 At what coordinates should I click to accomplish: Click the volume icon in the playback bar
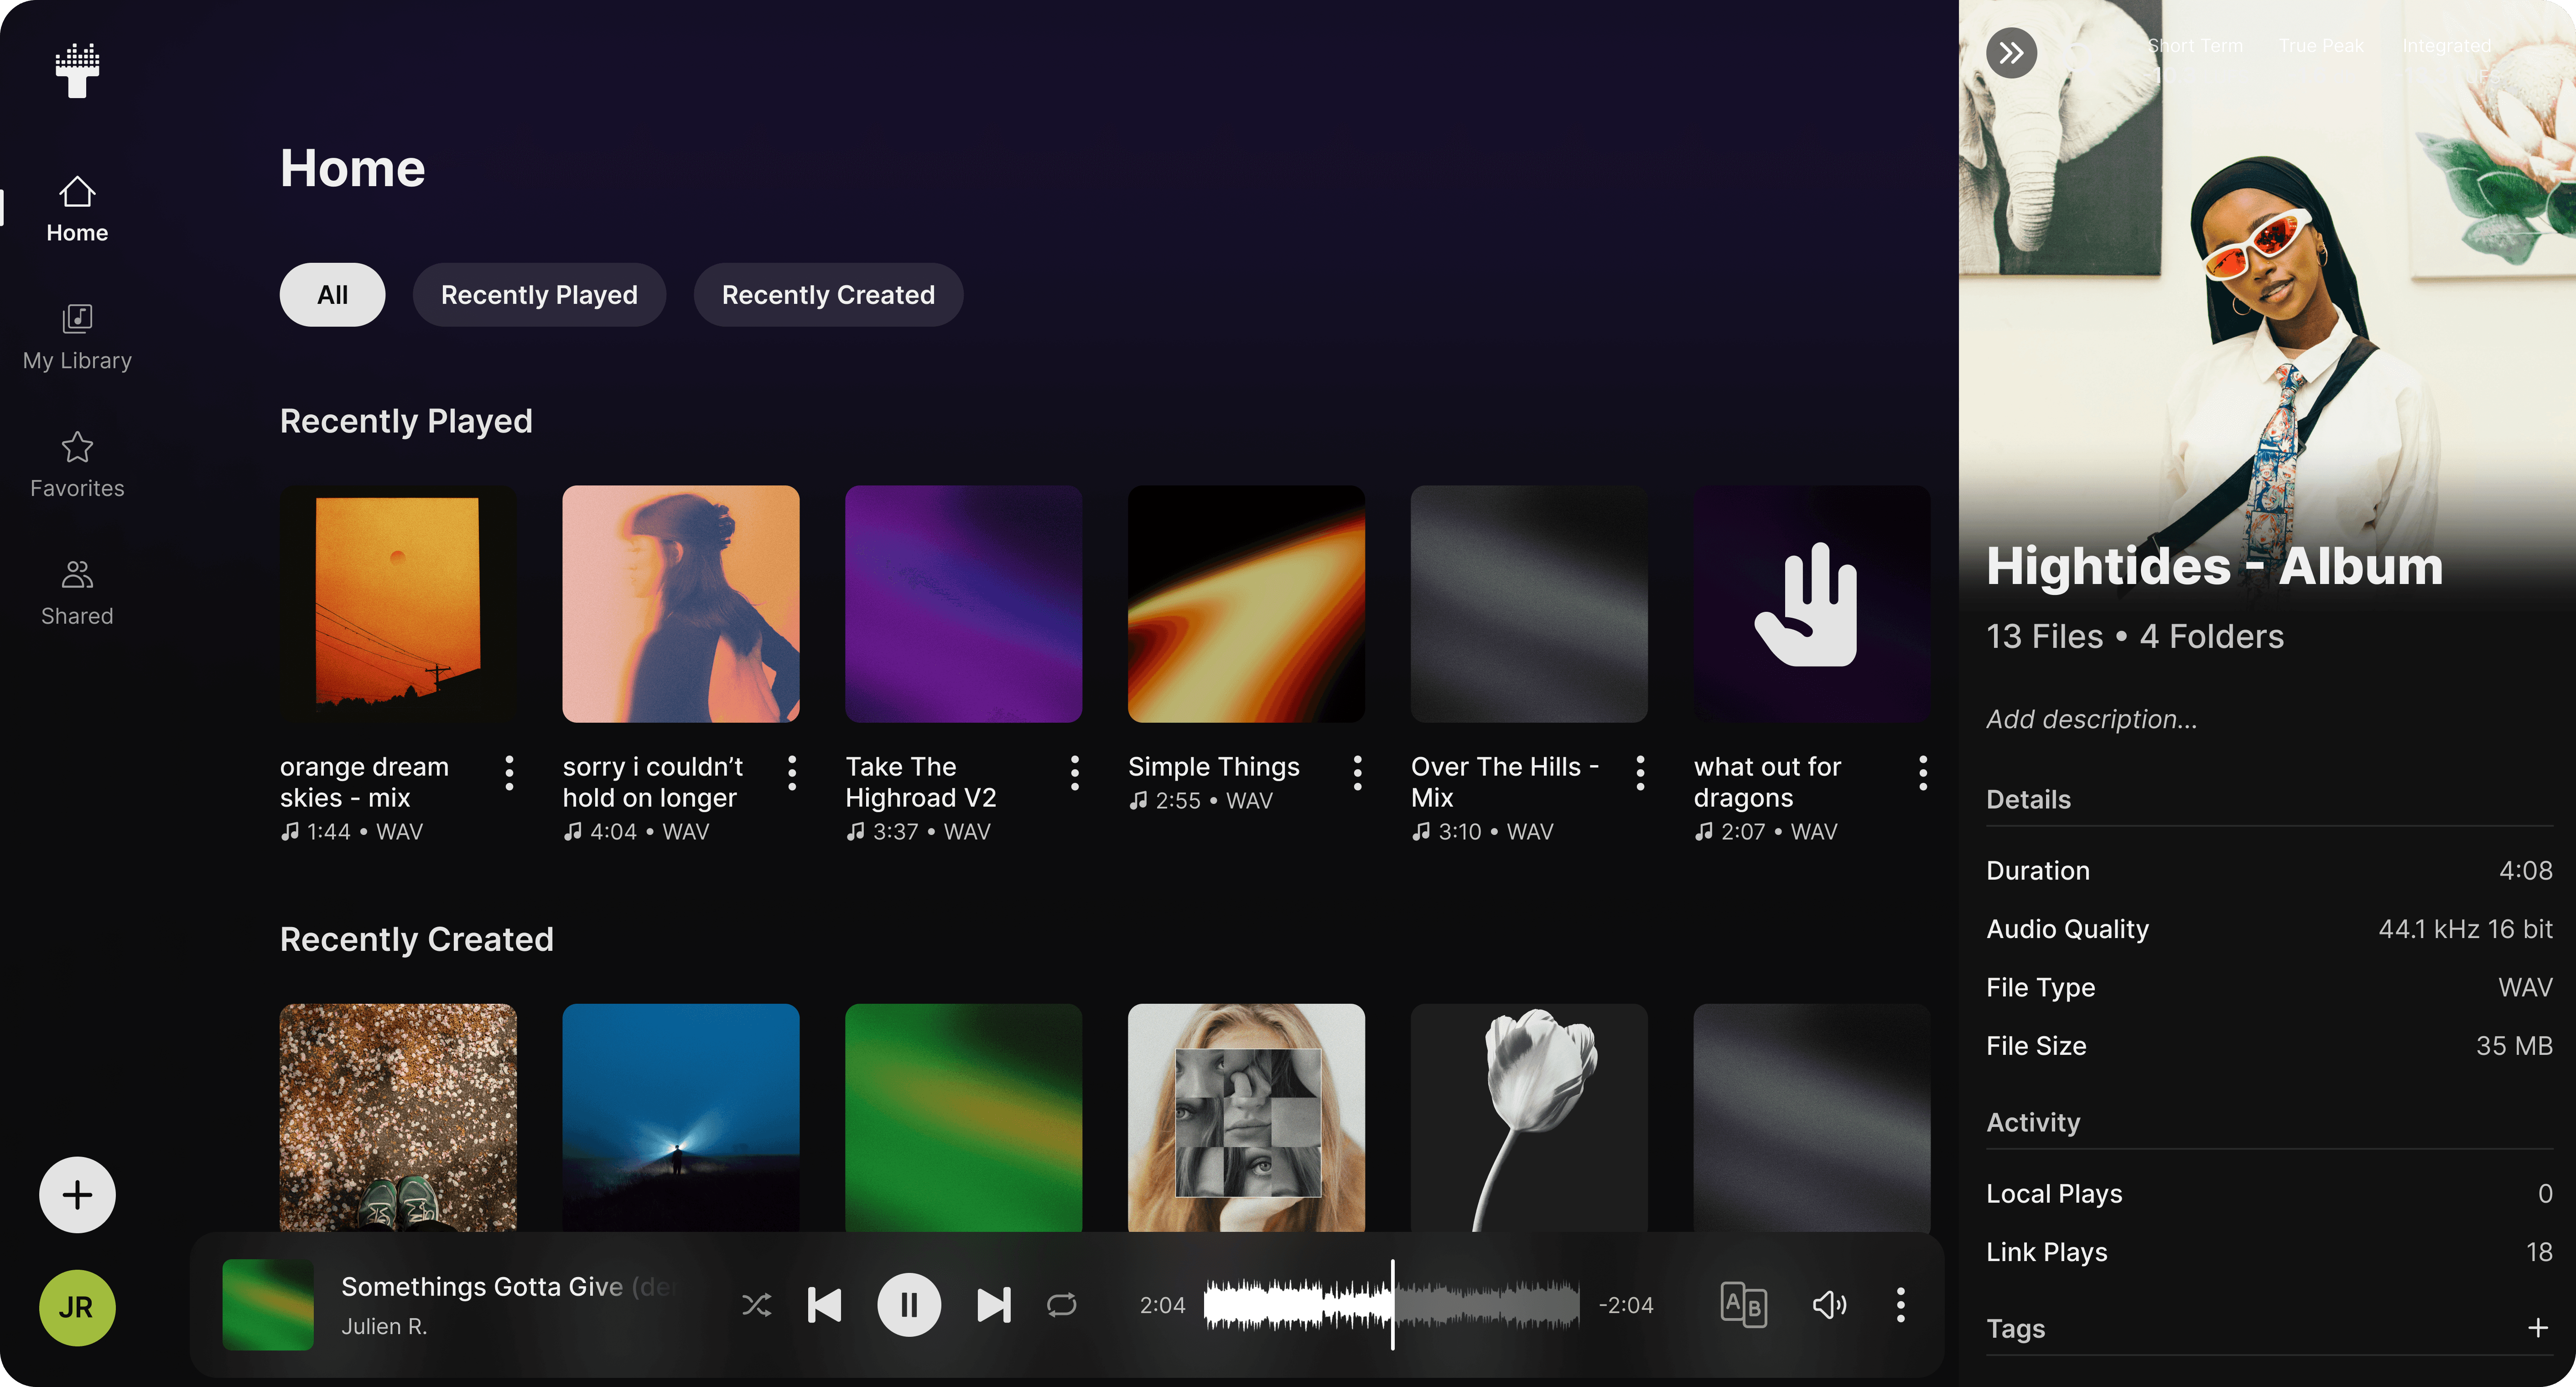pyautogui.click(x=1830, y=1305)
